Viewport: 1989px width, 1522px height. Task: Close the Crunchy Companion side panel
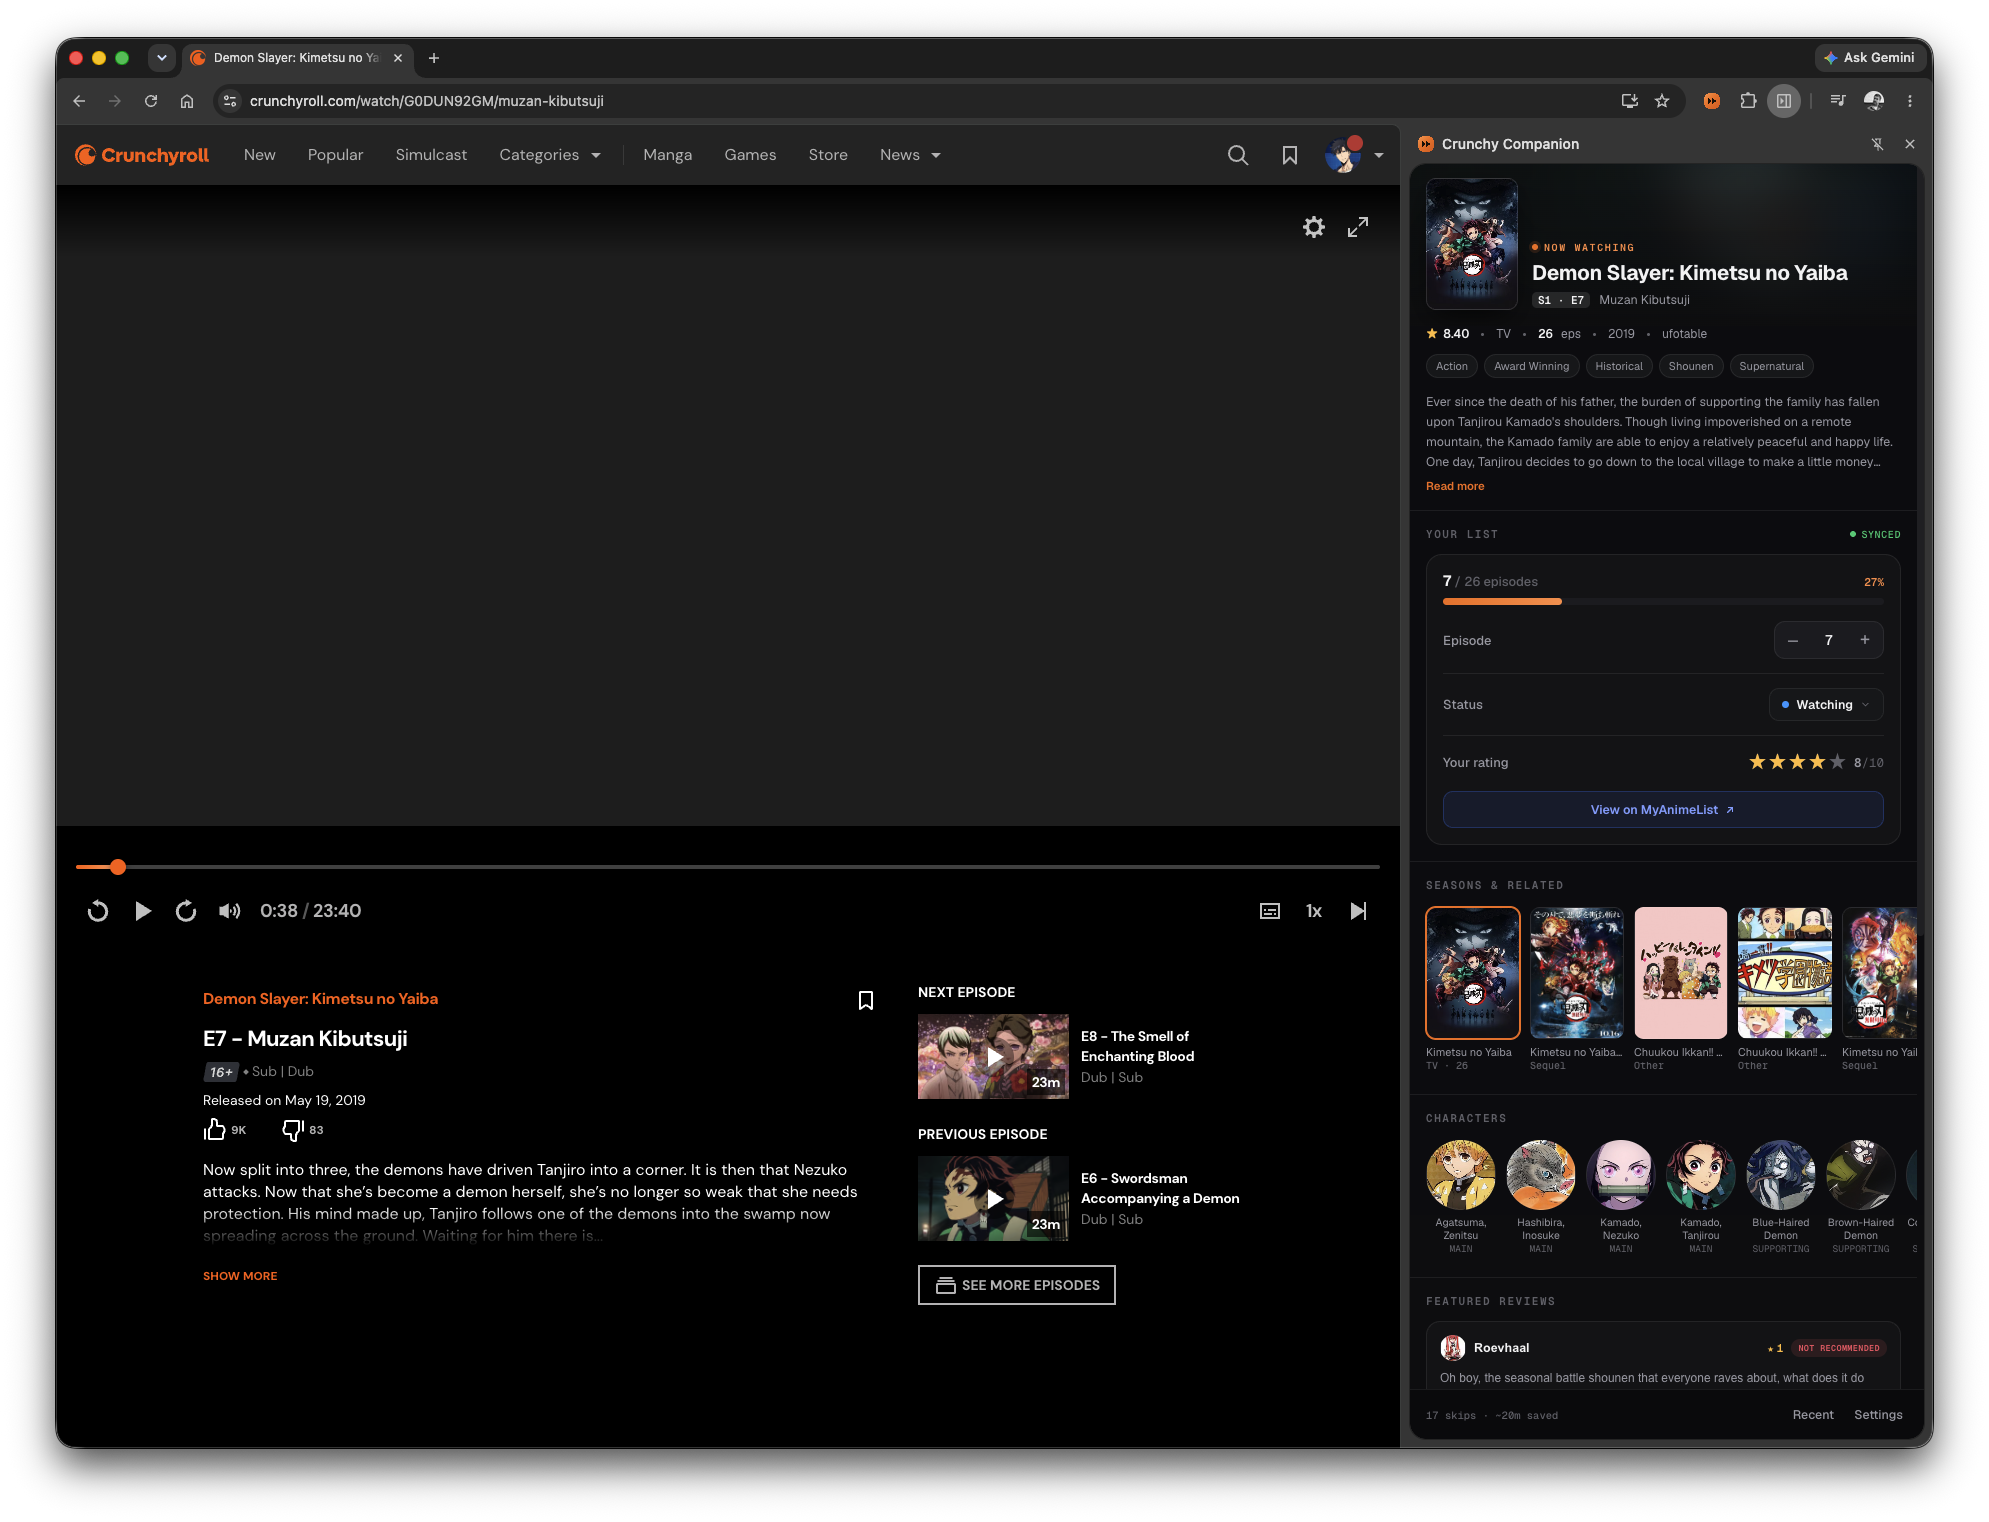click(x=1909, y=144)
